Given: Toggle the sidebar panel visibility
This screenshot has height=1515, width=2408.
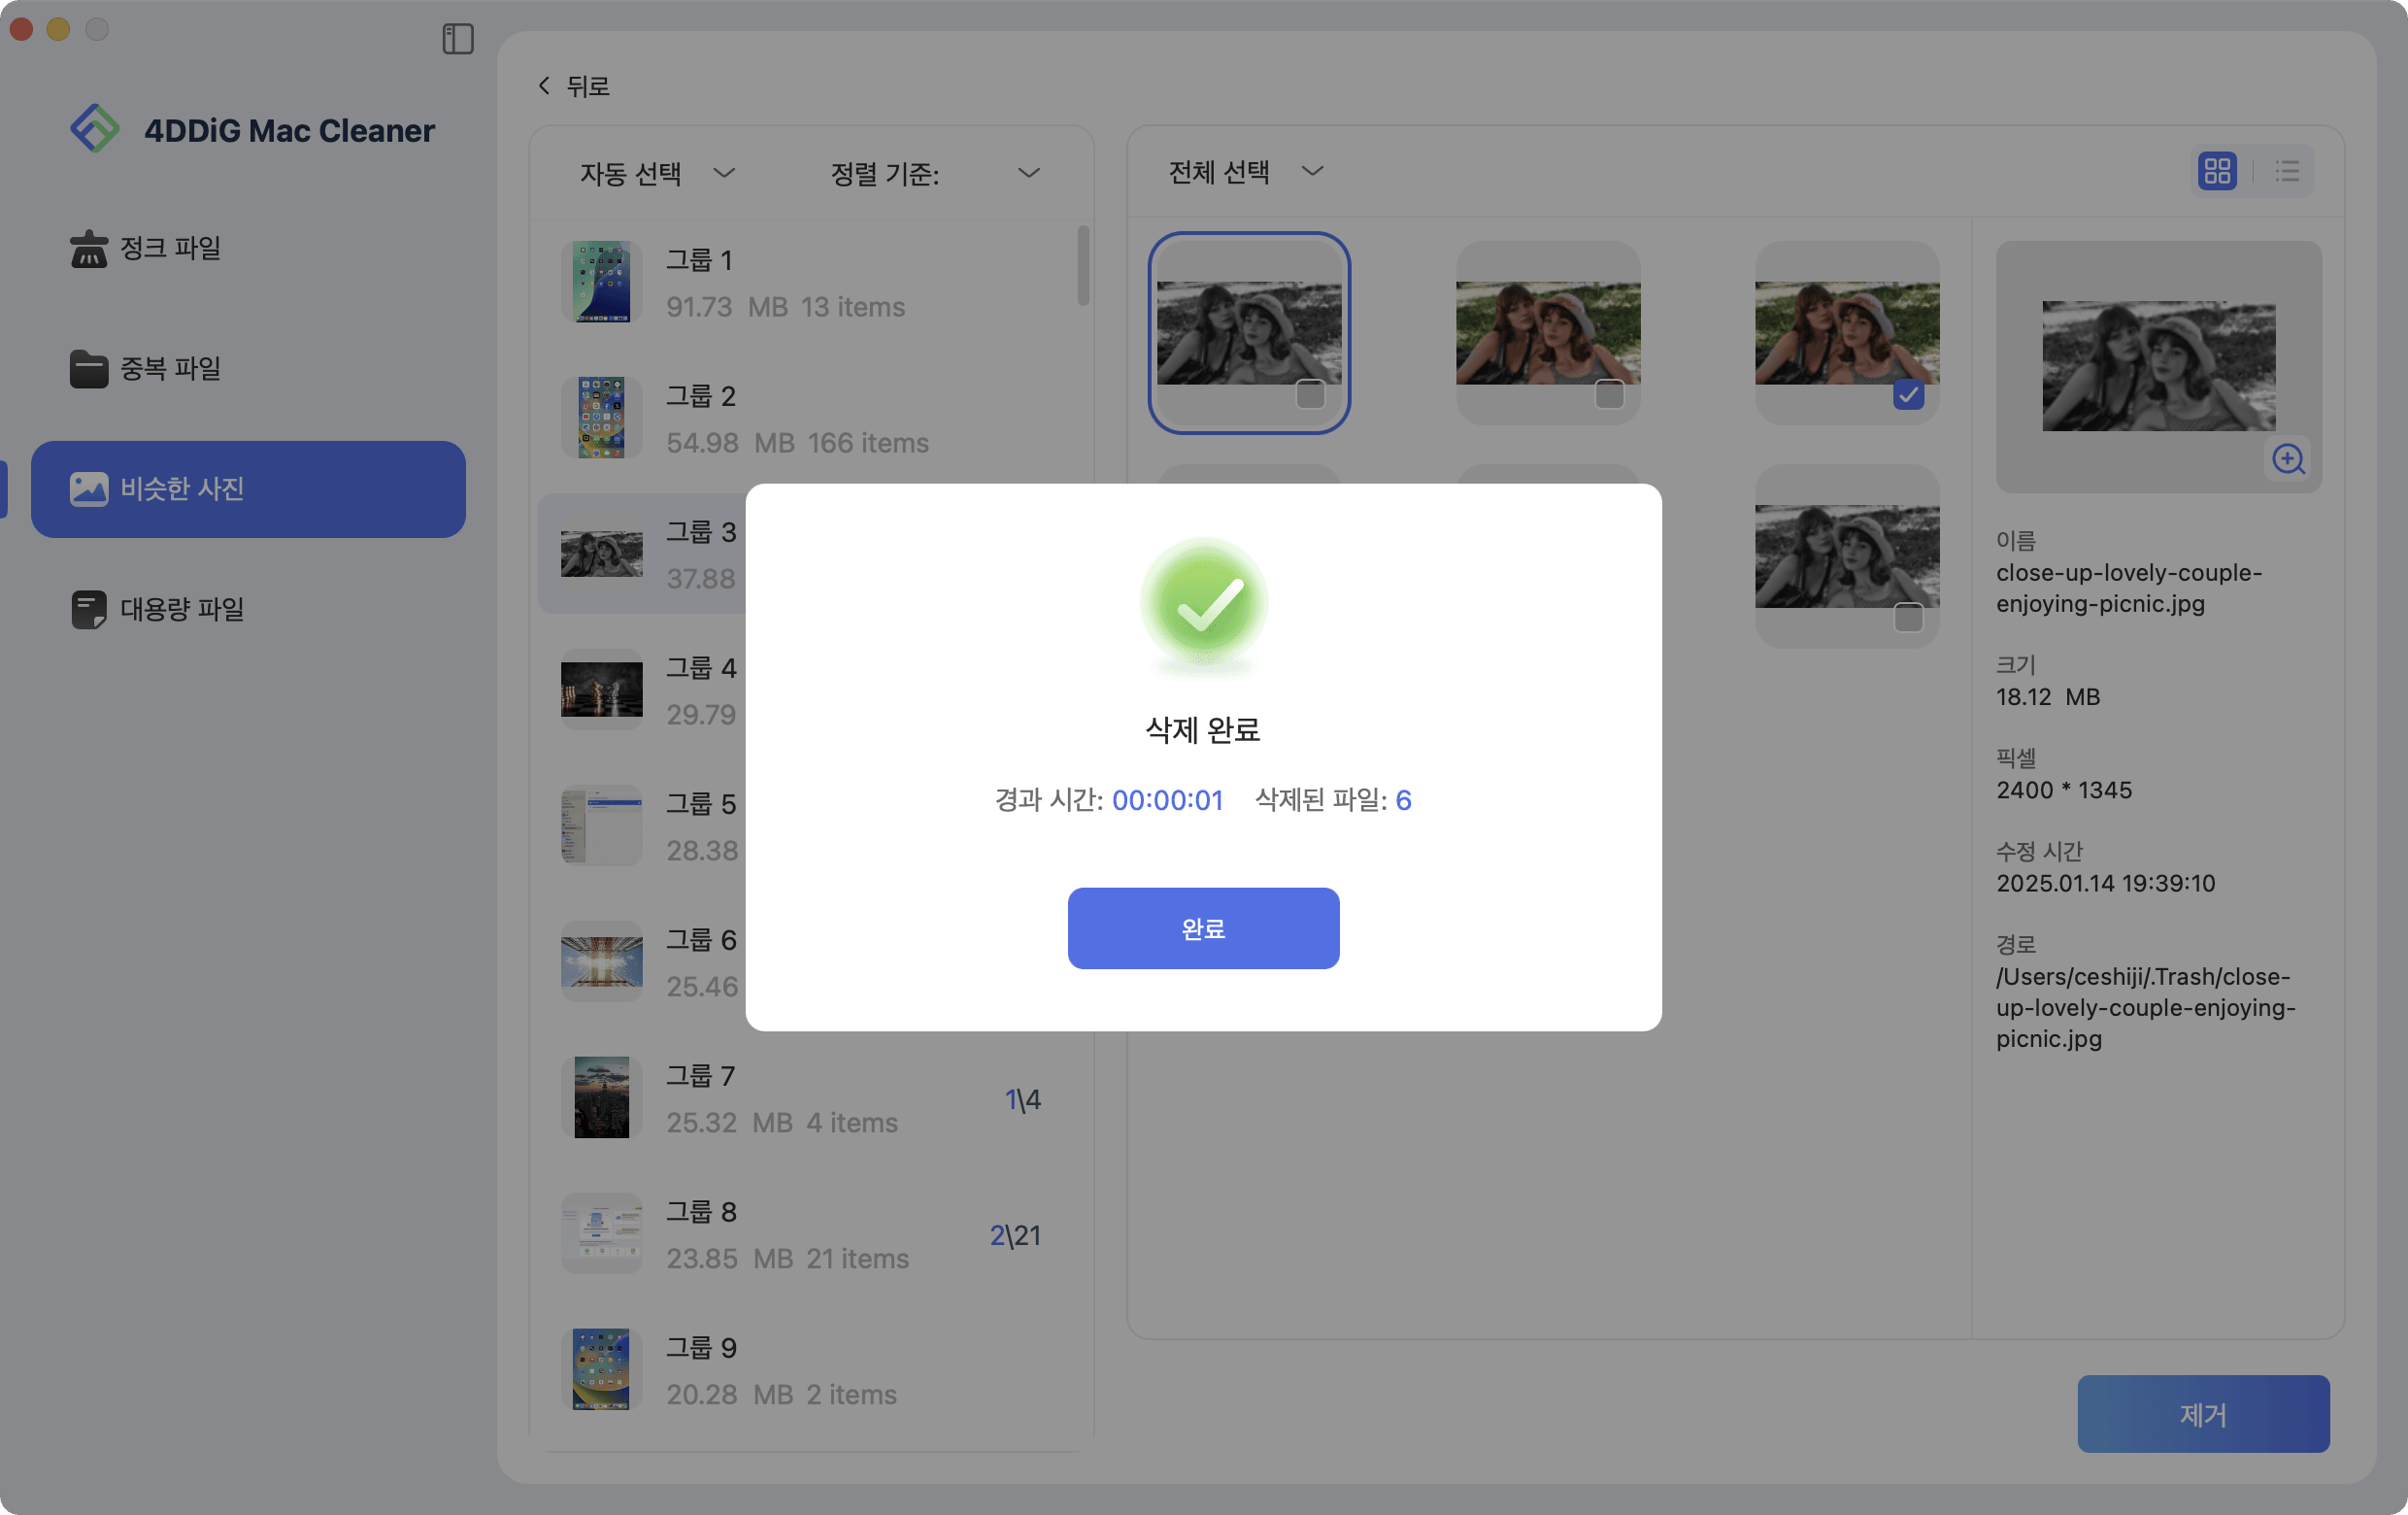Looking at the screenshot, I should coord(458,39).
